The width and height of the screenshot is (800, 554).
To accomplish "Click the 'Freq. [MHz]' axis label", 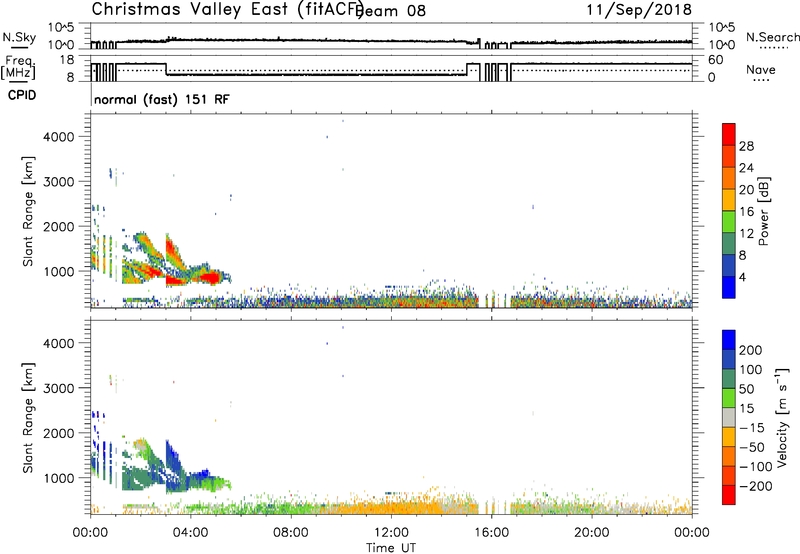I will click(18, 67).
